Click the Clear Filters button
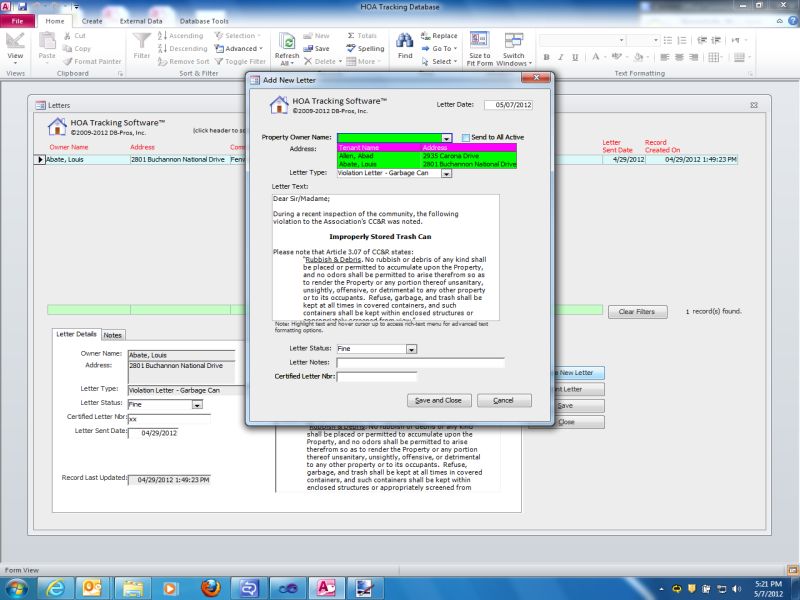Screen dimensions: 800x600 point(637,312)
